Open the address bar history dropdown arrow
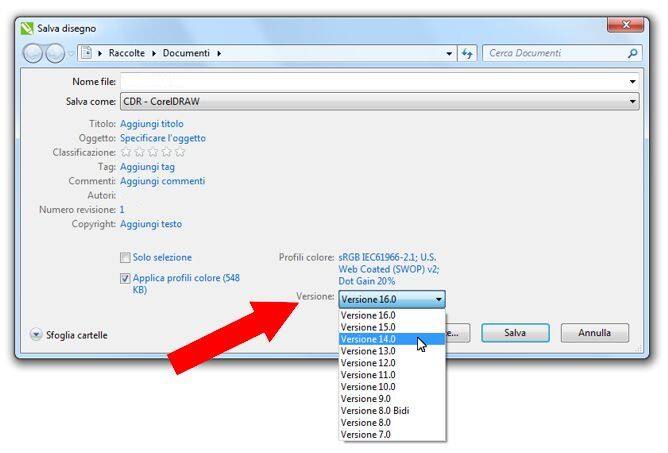The height and width of the screenshot is (453, 668). (449, 53)
